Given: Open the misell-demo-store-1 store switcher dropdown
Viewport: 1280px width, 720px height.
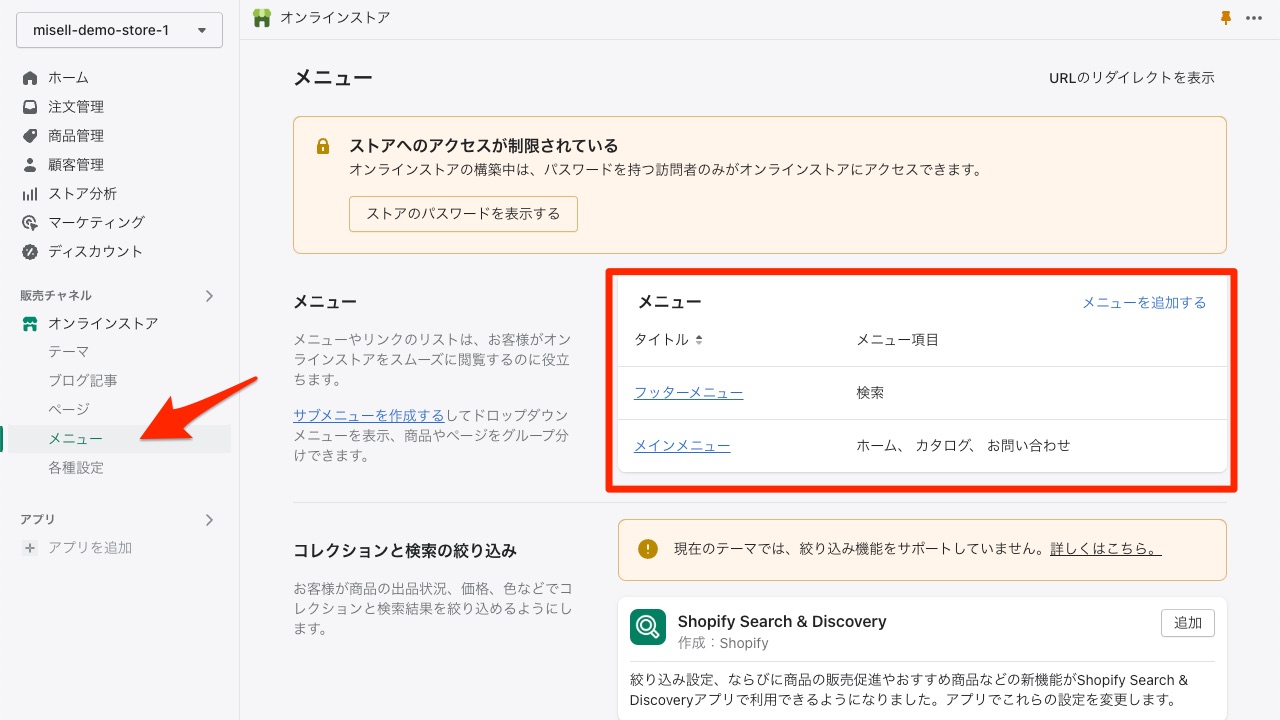Looking at the screenshot, I should pyautogui.click(x=119, y=30).
